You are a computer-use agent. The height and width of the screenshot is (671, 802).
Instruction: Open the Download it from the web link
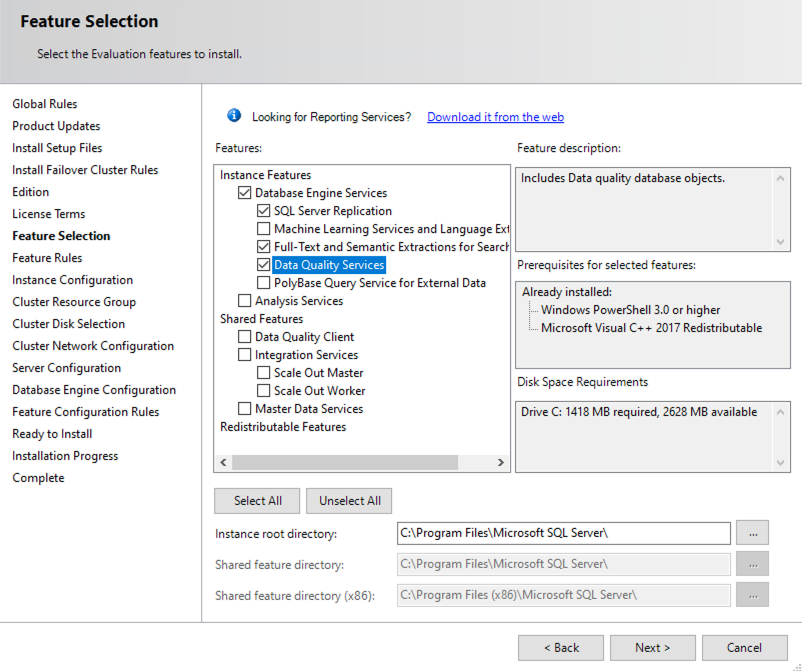495,117
